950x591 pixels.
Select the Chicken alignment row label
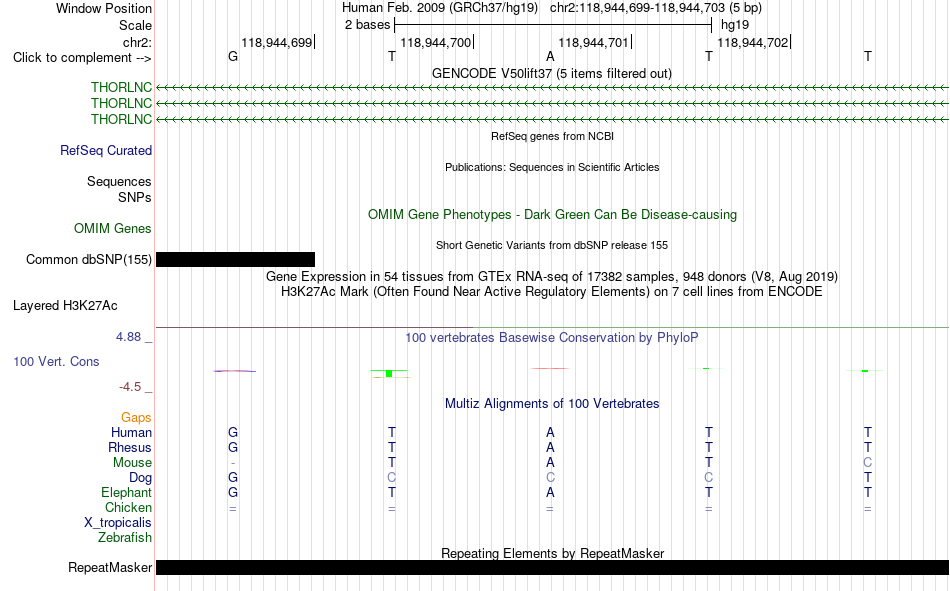point(128,507)
